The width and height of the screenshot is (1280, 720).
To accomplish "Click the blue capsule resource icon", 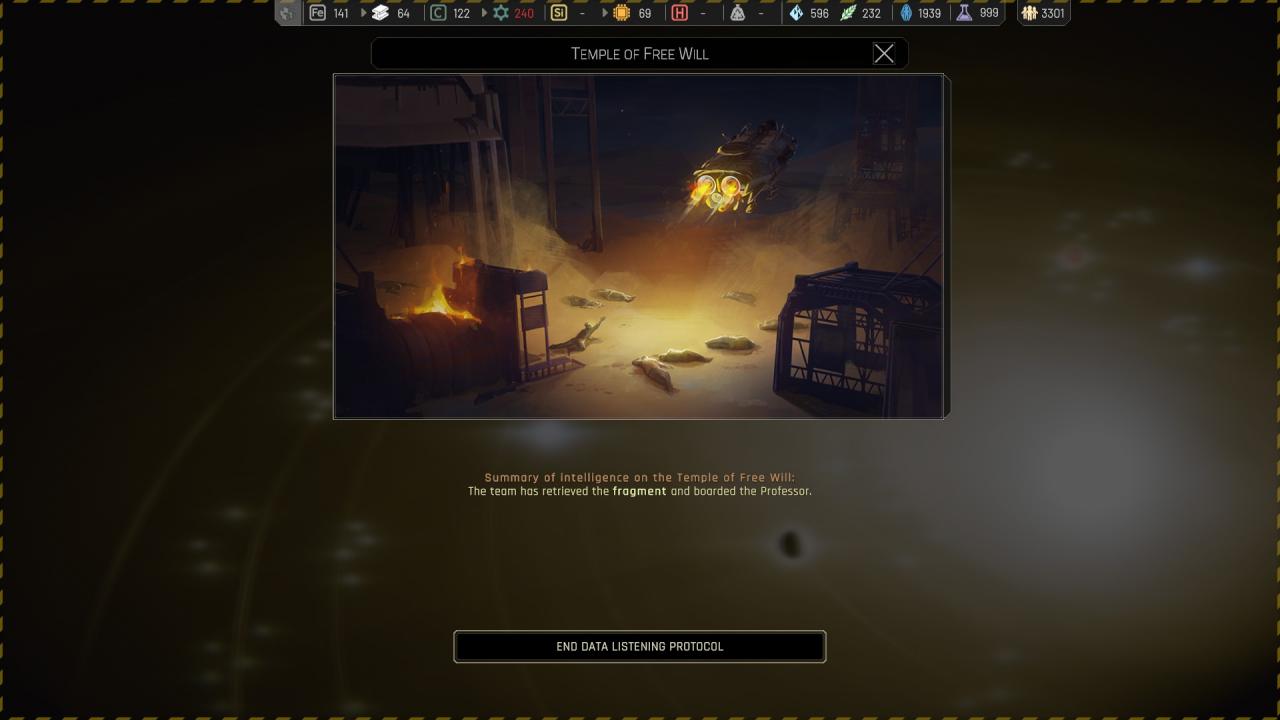I will tap(906, 13).
